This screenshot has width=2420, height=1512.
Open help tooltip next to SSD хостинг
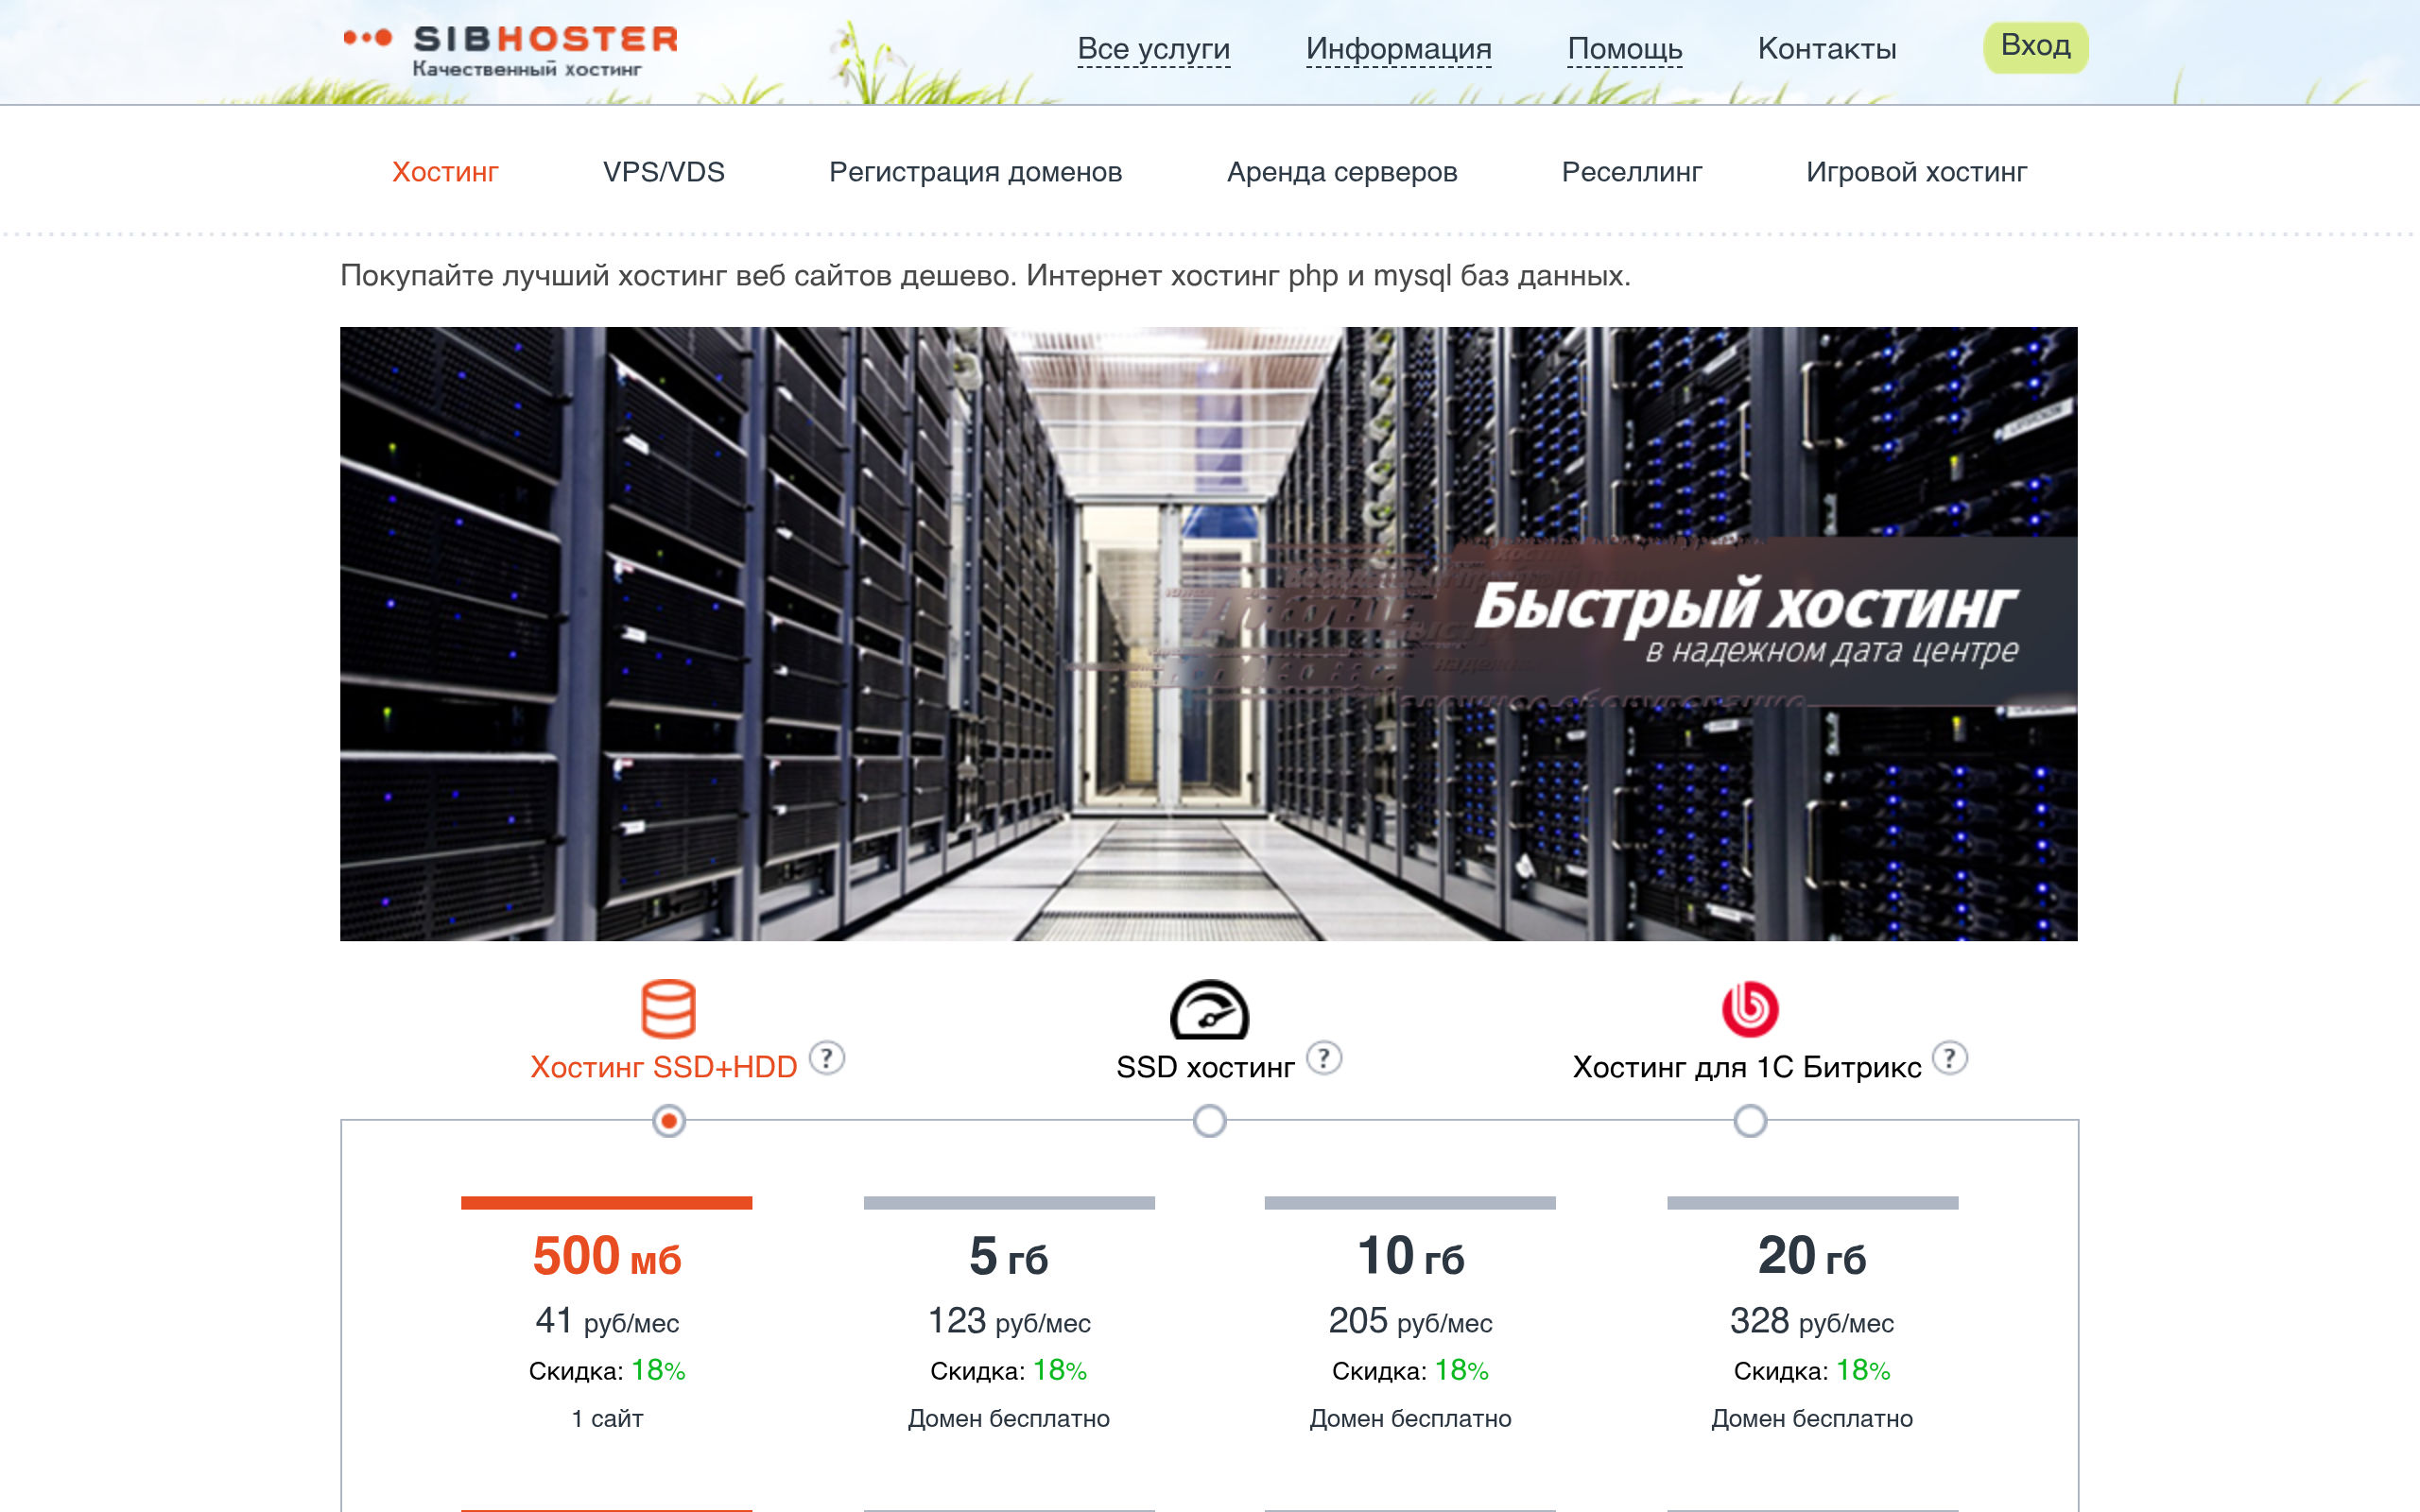click(1324, 1057)
